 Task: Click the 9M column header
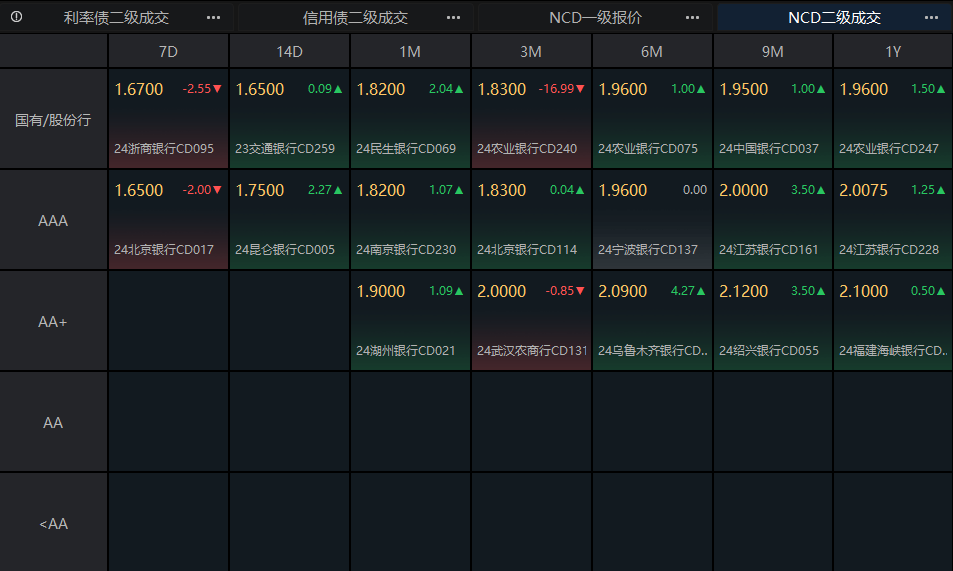coord(772,52)
